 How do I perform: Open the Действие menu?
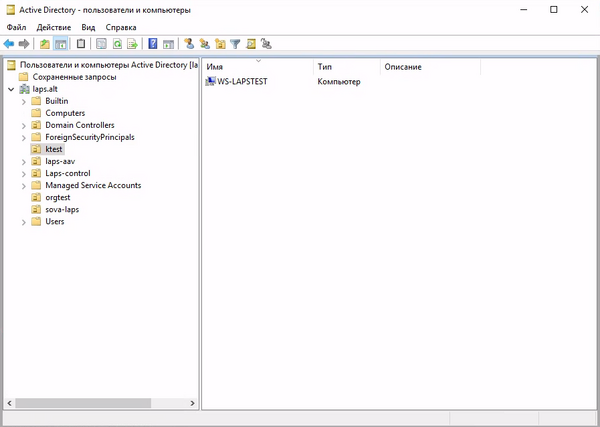click(54, 28)
